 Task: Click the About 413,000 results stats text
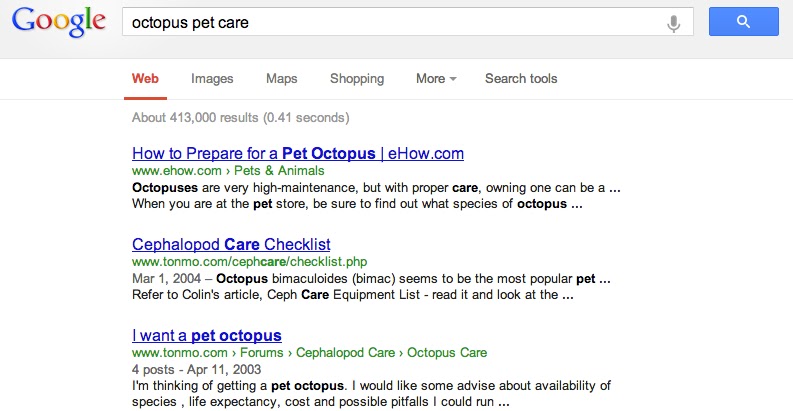[241, 117]
